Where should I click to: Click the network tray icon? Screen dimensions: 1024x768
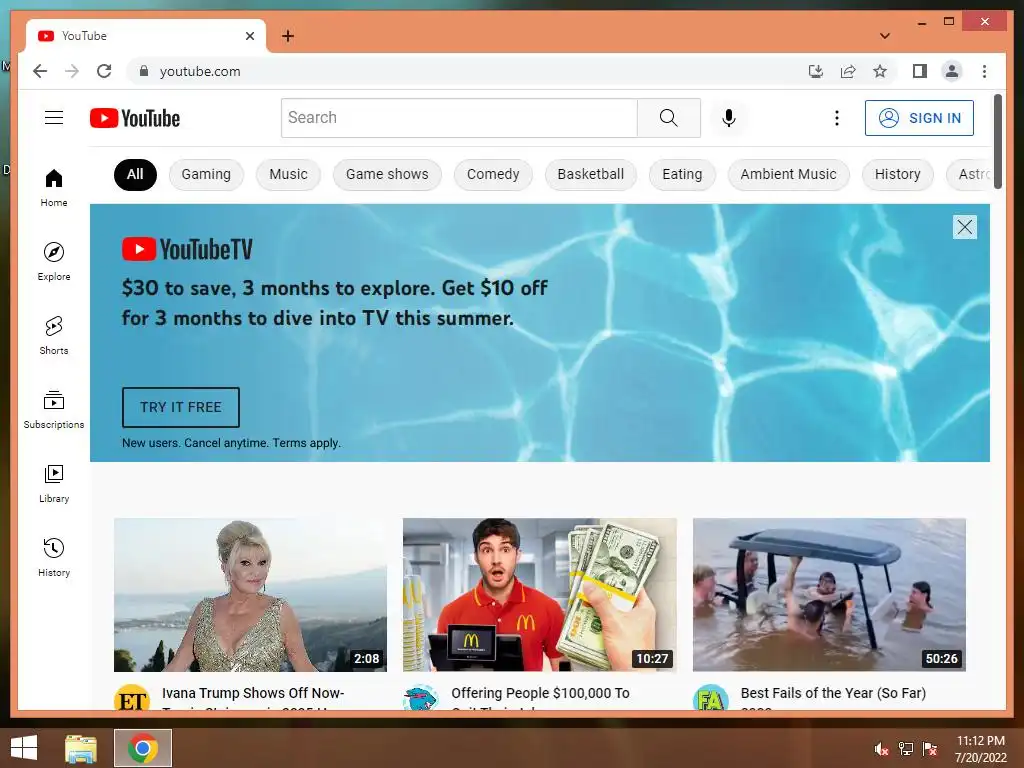(x=906, y=748)
